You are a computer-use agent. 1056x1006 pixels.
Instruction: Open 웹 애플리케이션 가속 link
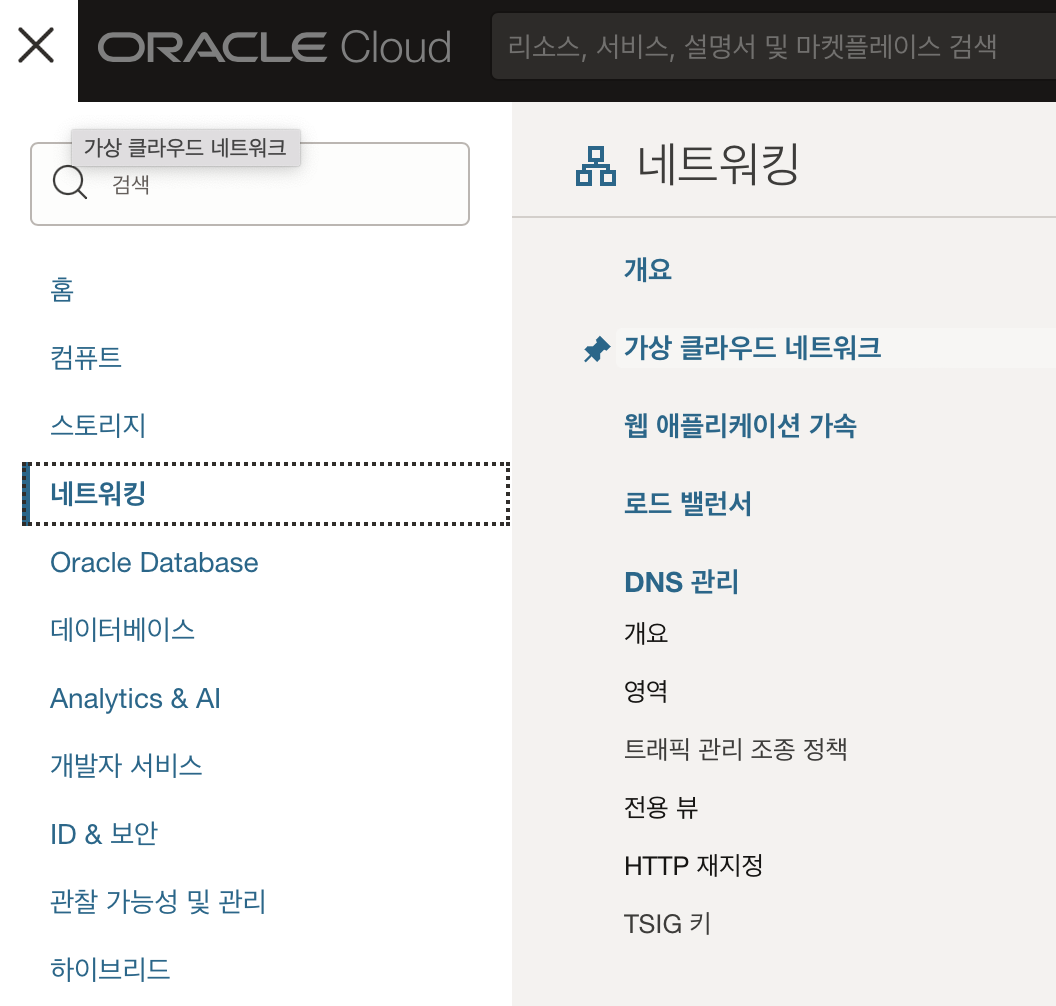pyautogui.click(x=740, y=426)
